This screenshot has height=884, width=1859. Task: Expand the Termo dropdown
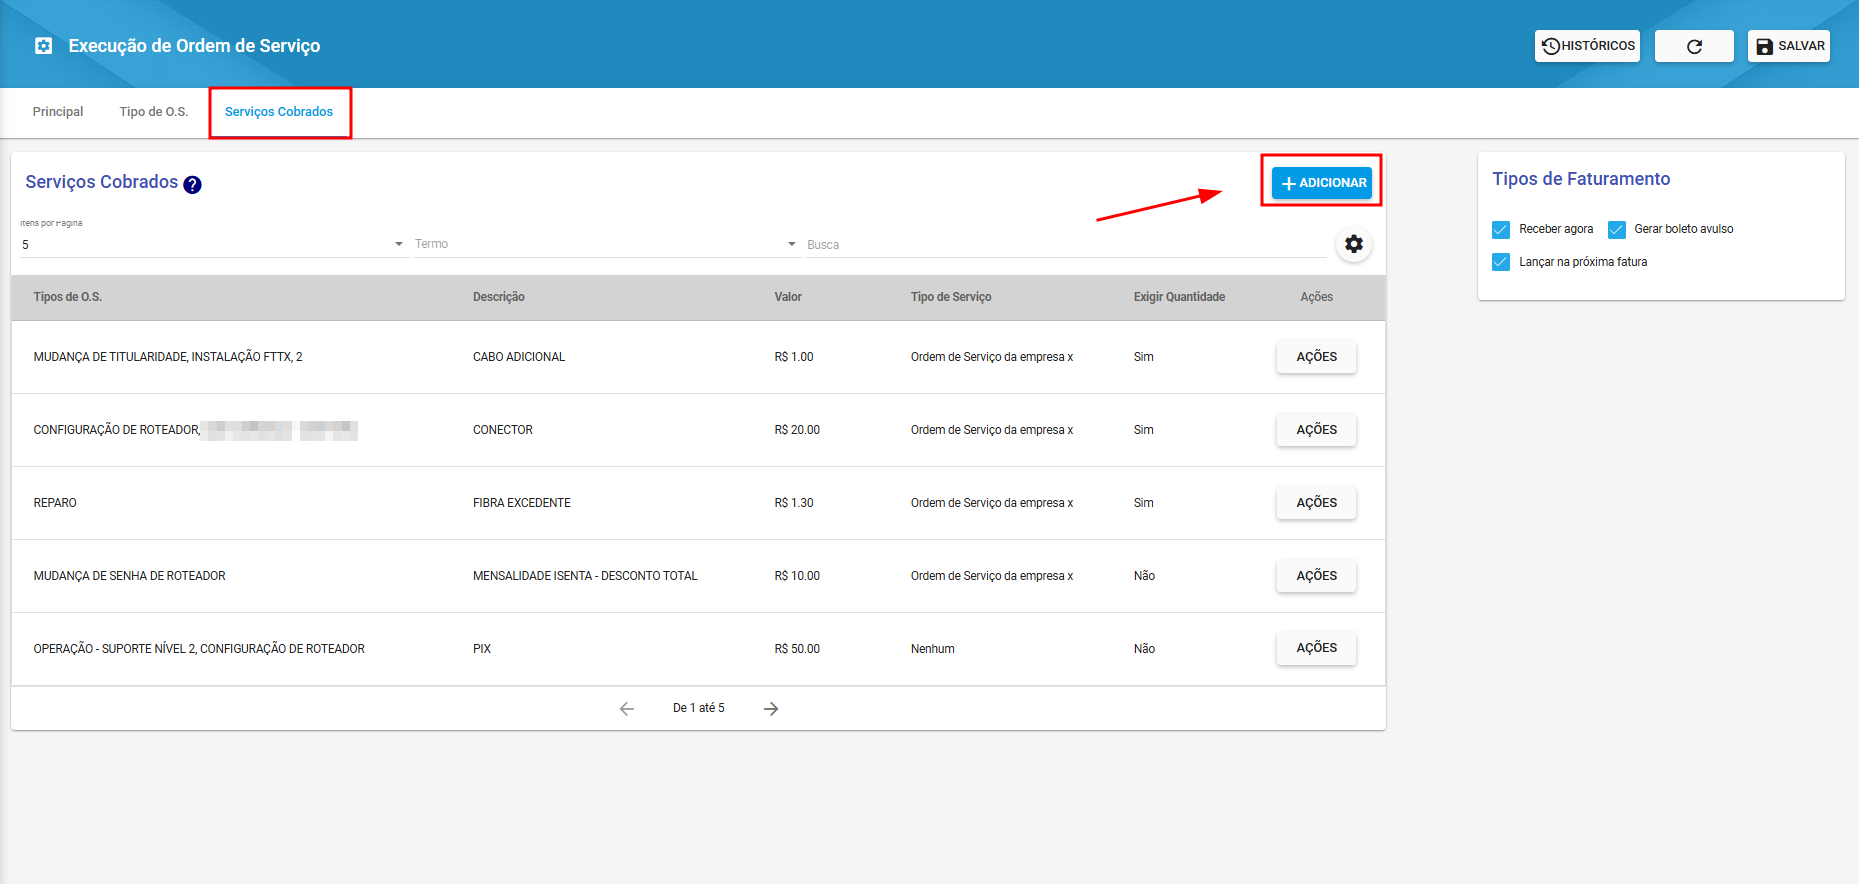[606, 244]
